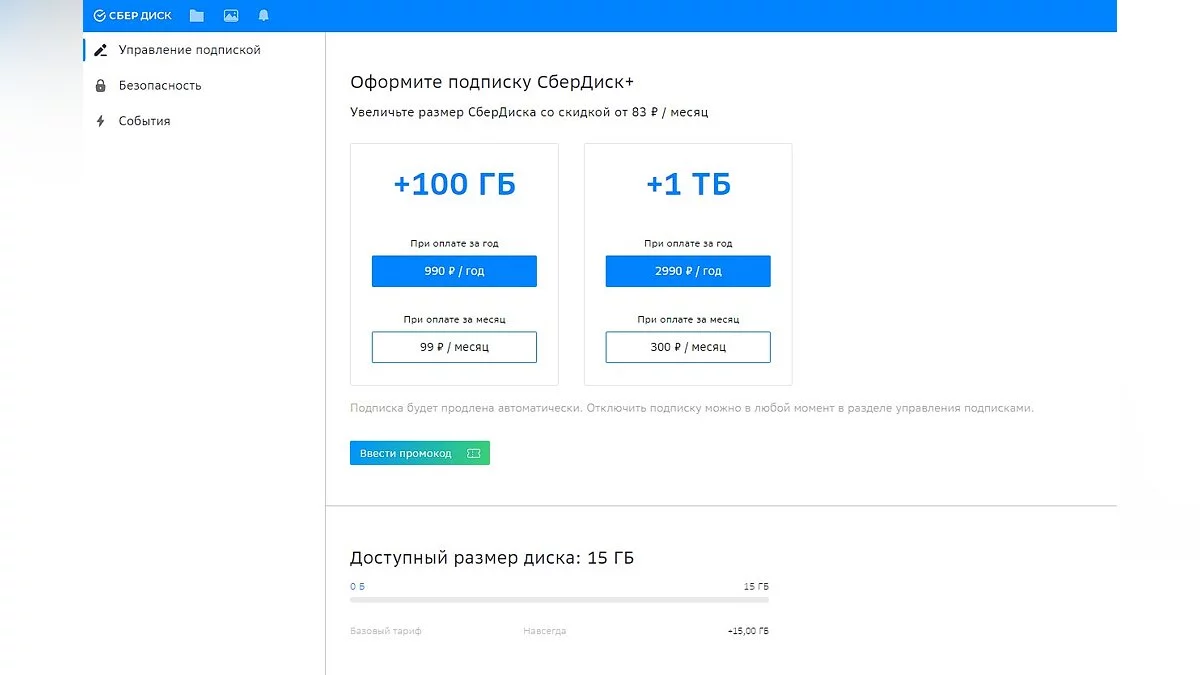
Task: Click the lock icon beside Безопасность
Action: click(x=100, y=86)
